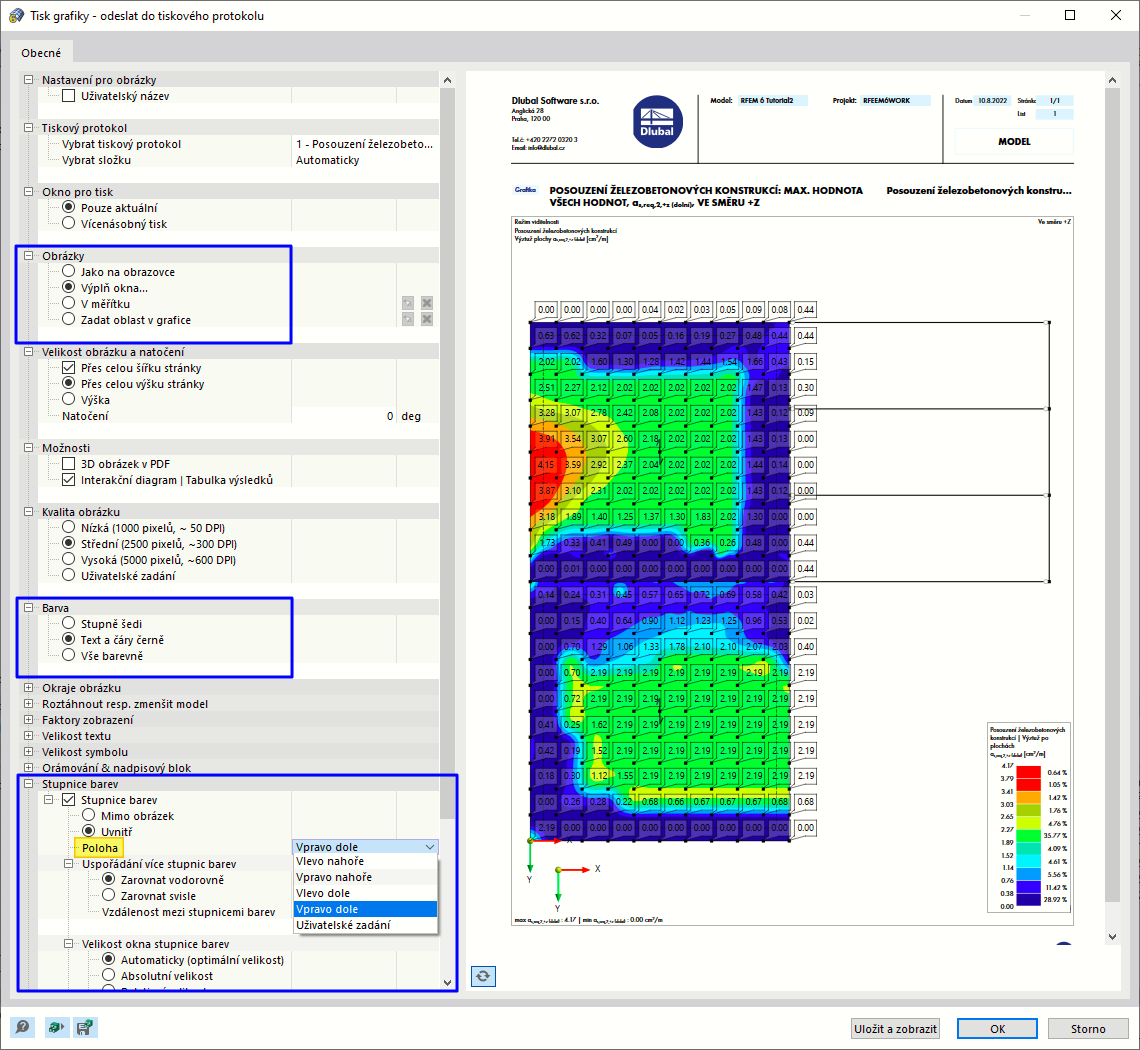Collapse Uspořádání více stupnic barev group
Viewport: 1140px width, 1050px height.
click(x=68, y=863)
